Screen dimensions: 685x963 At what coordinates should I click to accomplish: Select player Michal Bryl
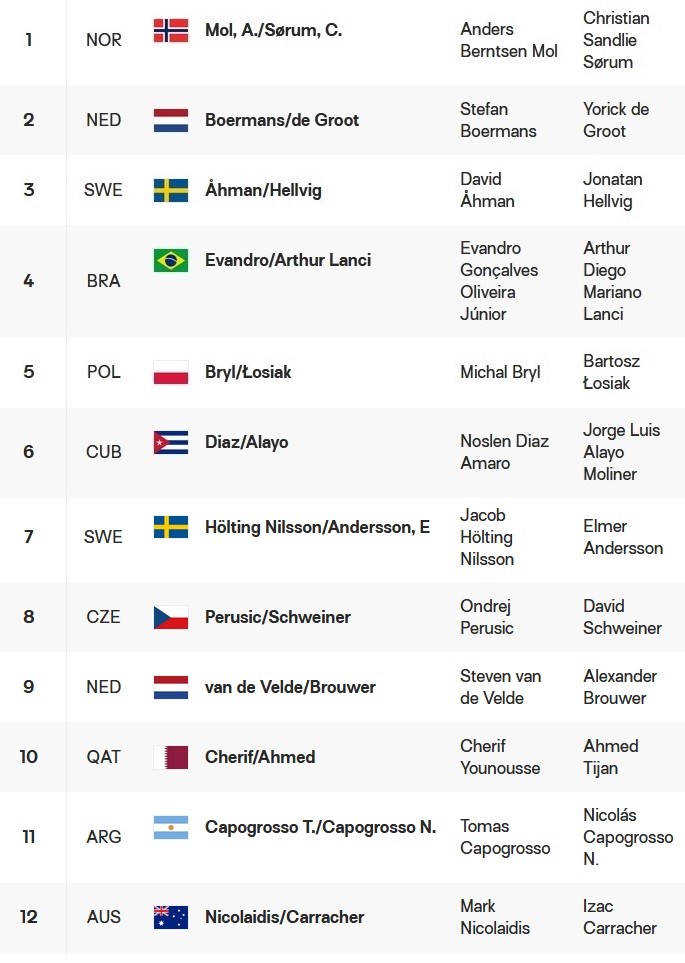pos(500,372)
